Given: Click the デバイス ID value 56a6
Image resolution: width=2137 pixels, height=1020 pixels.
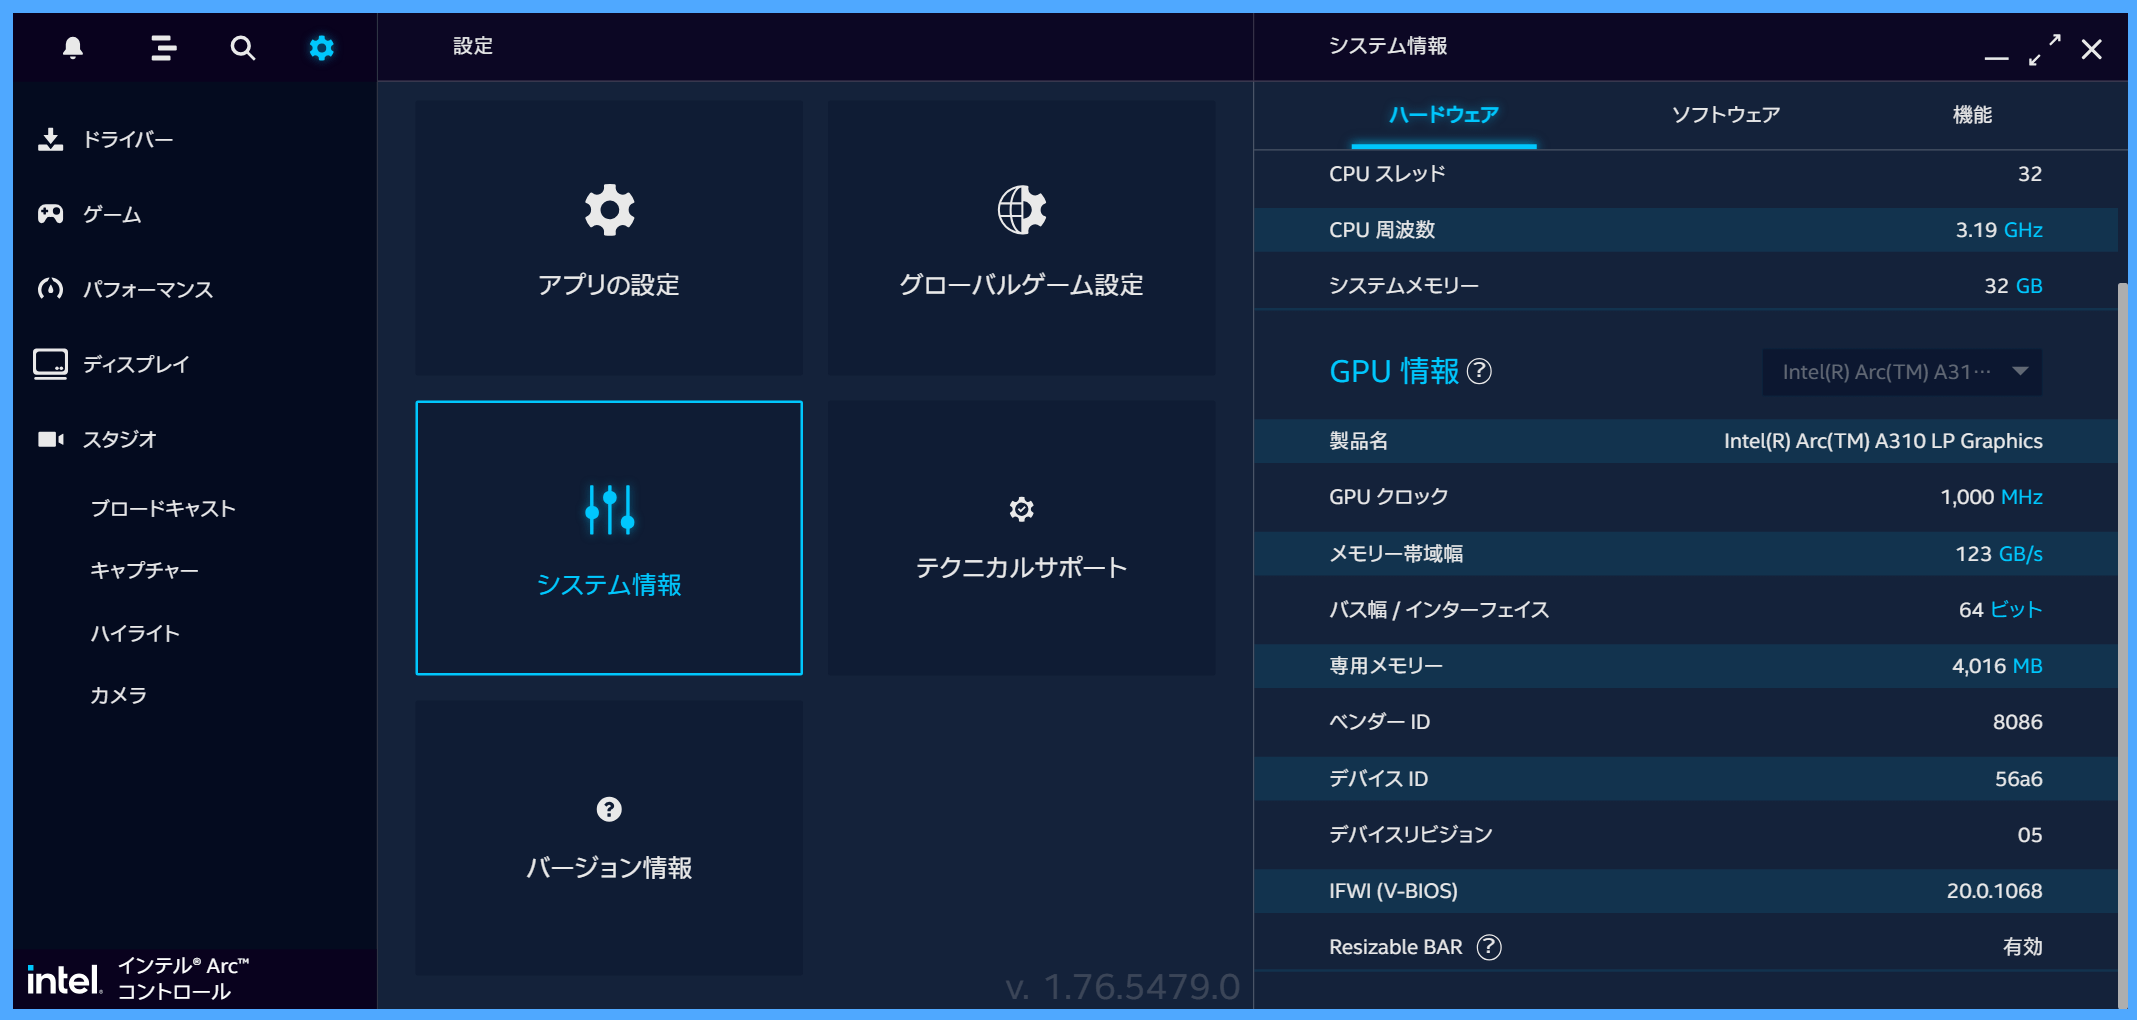Looking at the screenshot, I should (2018, 779).
